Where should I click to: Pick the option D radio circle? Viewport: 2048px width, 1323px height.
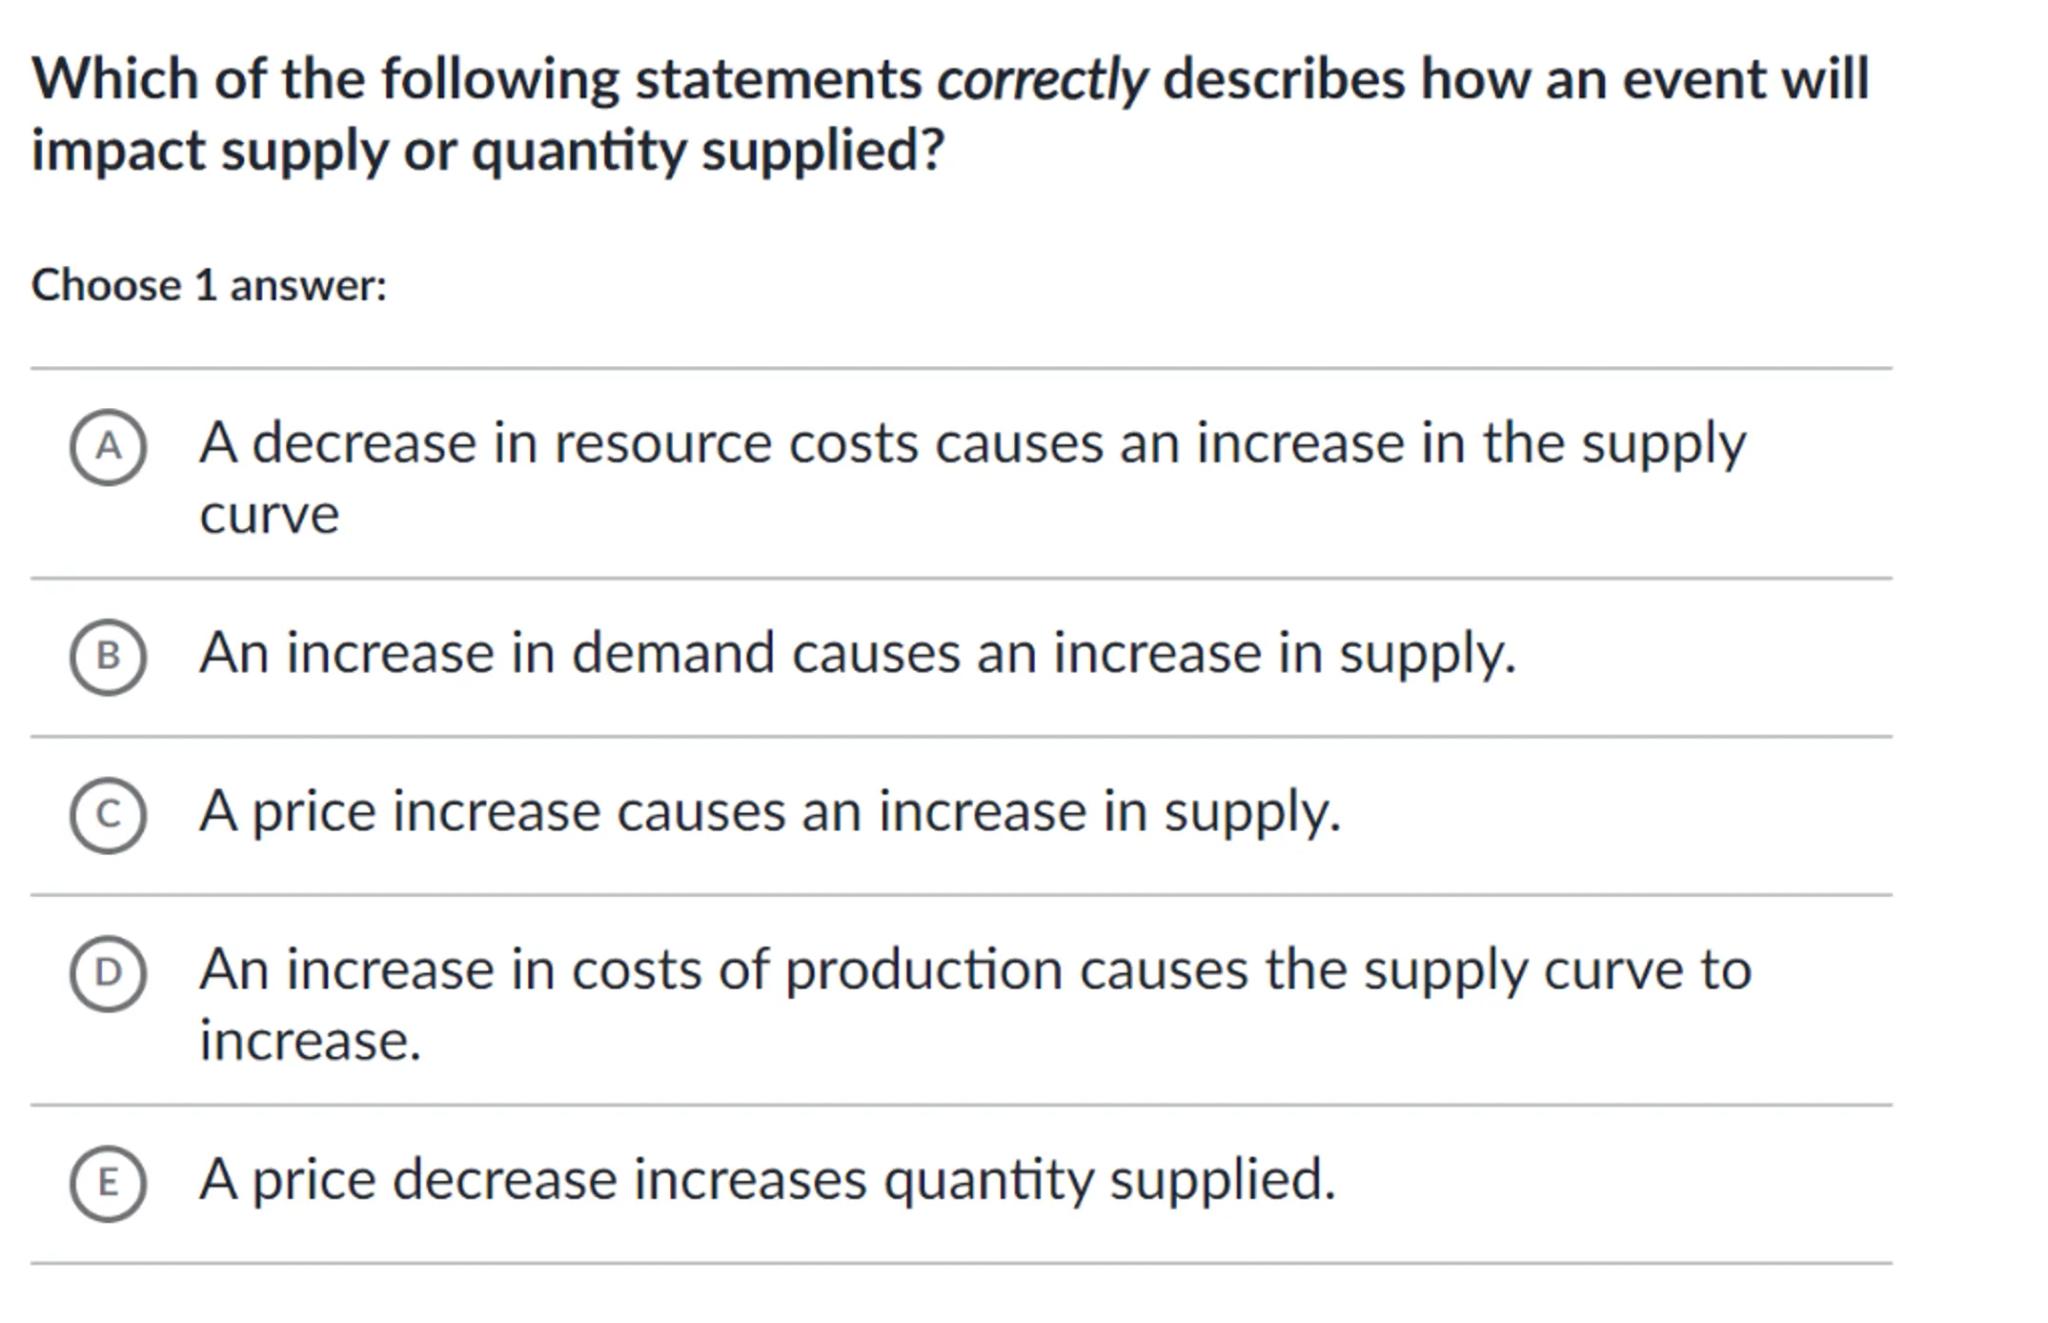(108, 973)
